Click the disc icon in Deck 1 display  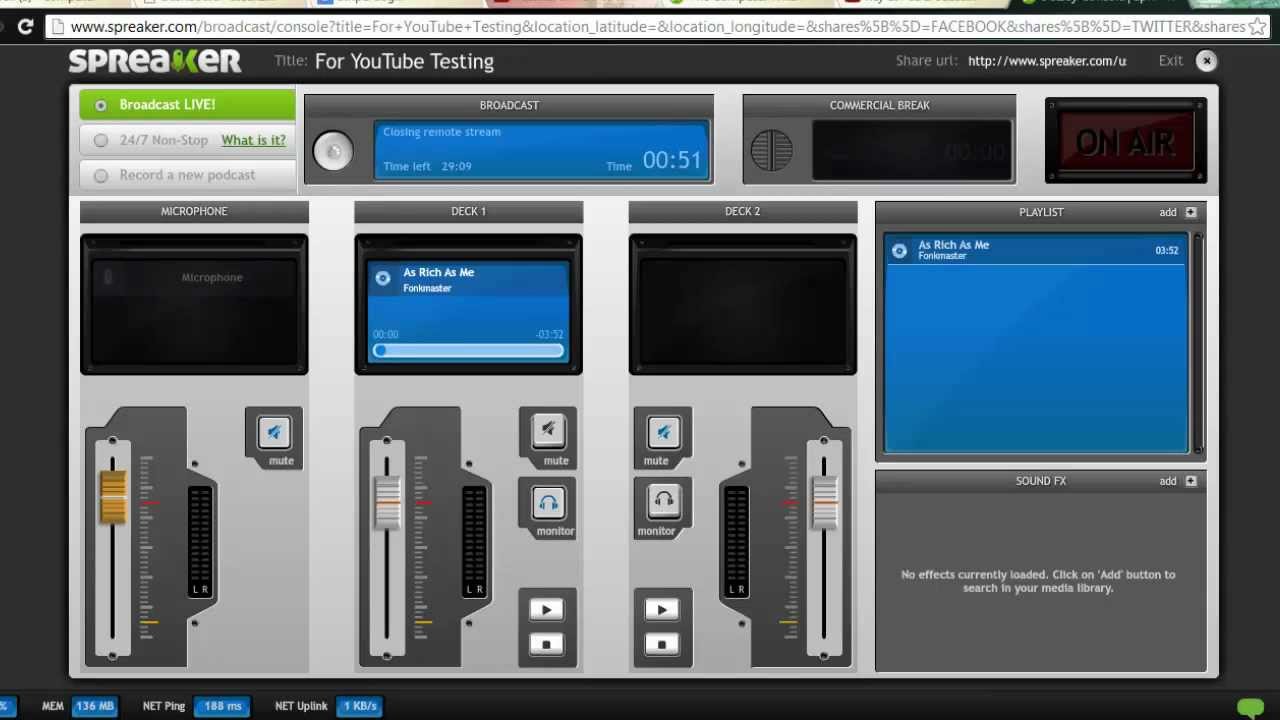383,279
